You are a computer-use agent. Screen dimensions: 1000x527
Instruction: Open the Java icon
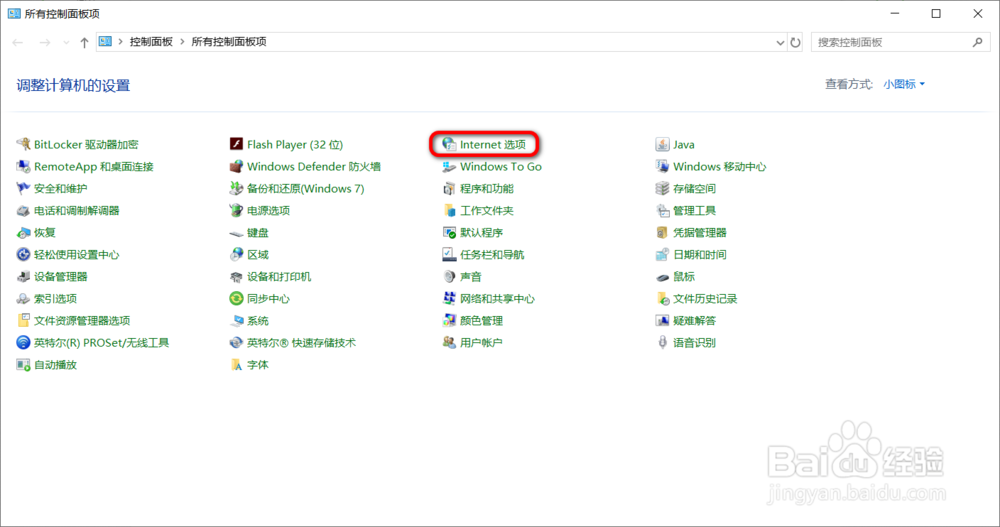point(663,144)
